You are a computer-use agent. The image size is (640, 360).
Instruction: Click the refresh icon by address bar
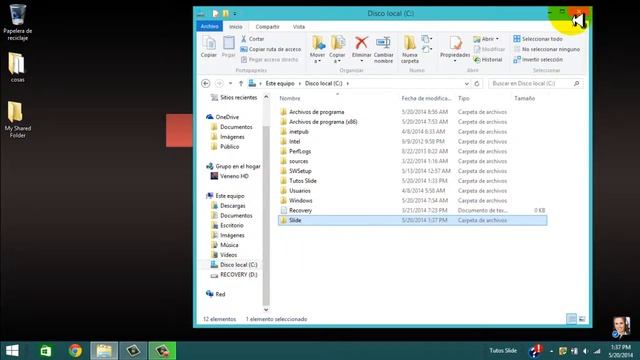pyautogui.click(x=477, y=83)
